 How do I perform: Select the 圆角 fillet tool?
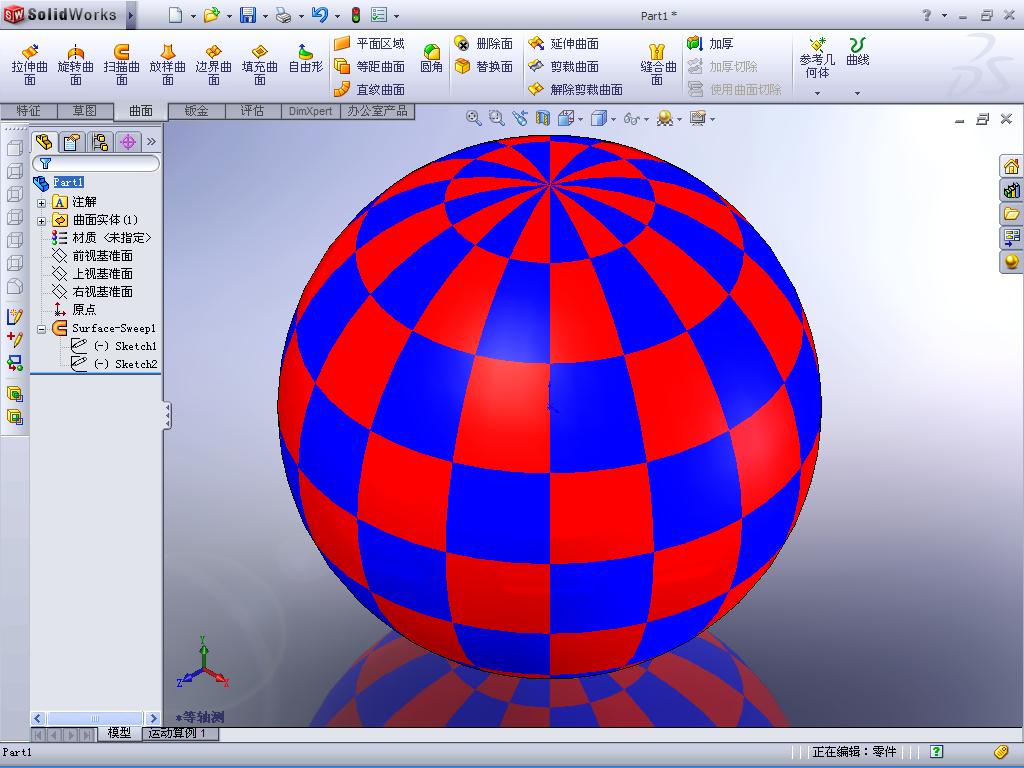pos(431,58)
